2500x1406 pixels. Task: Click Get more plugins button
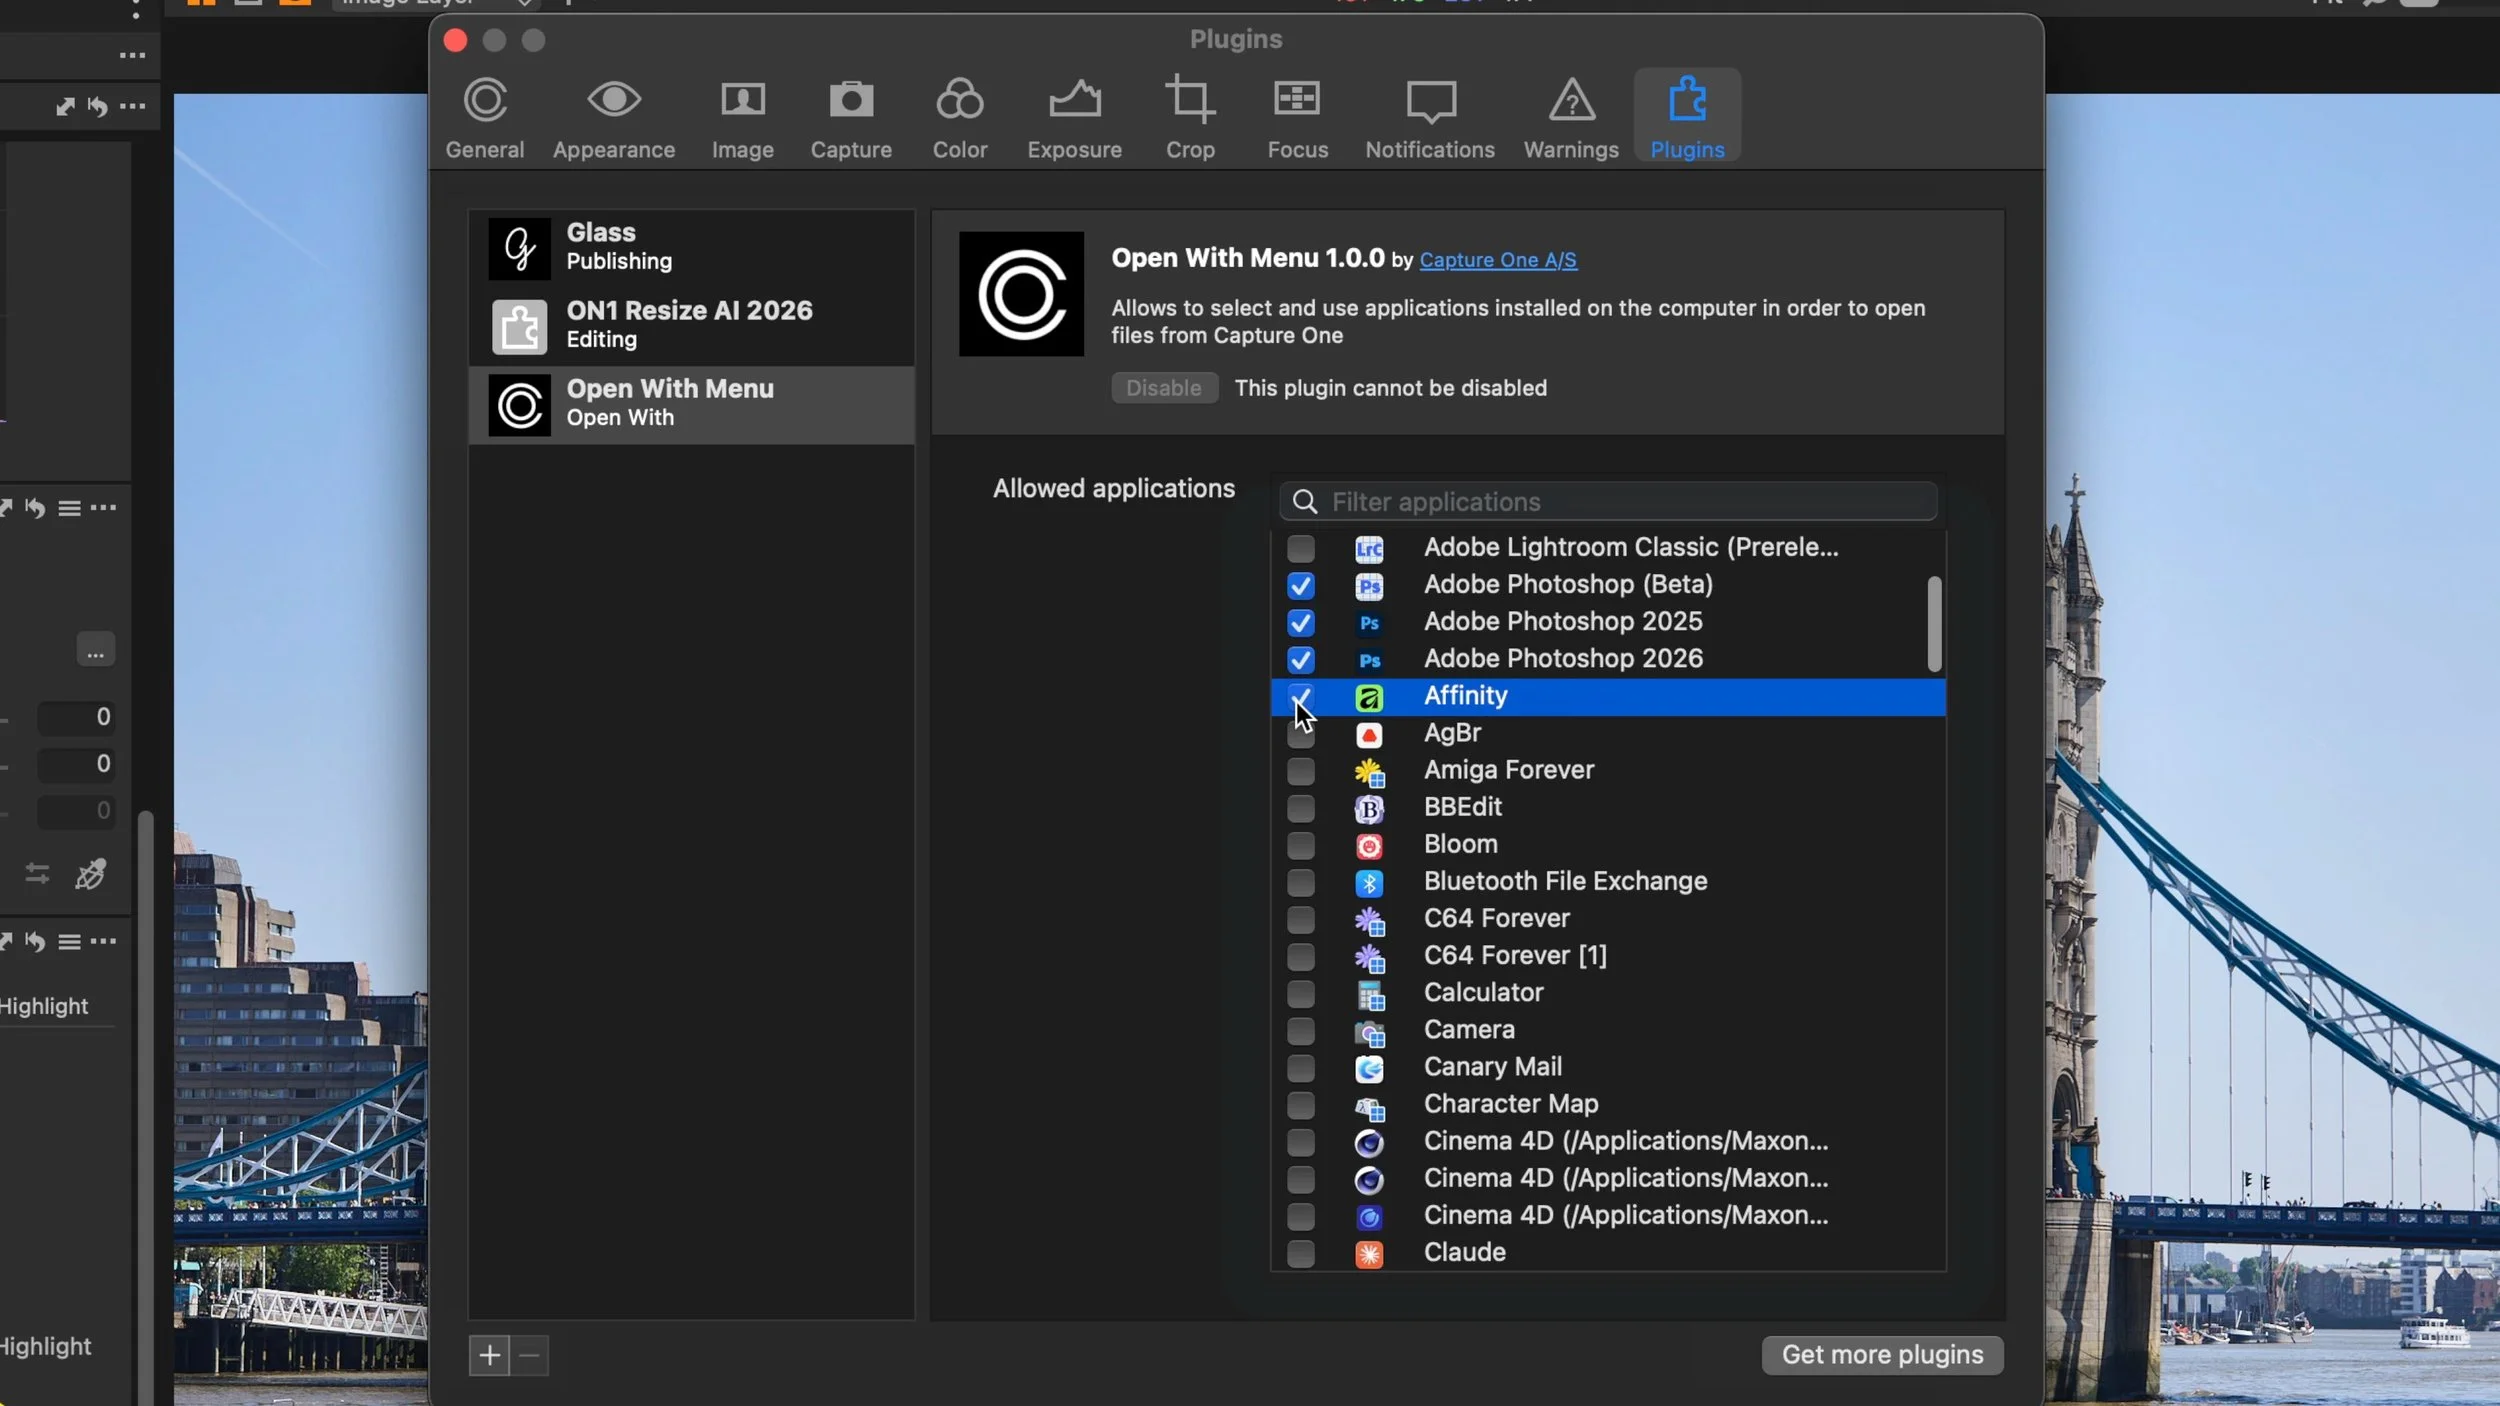(1882, 1354)
